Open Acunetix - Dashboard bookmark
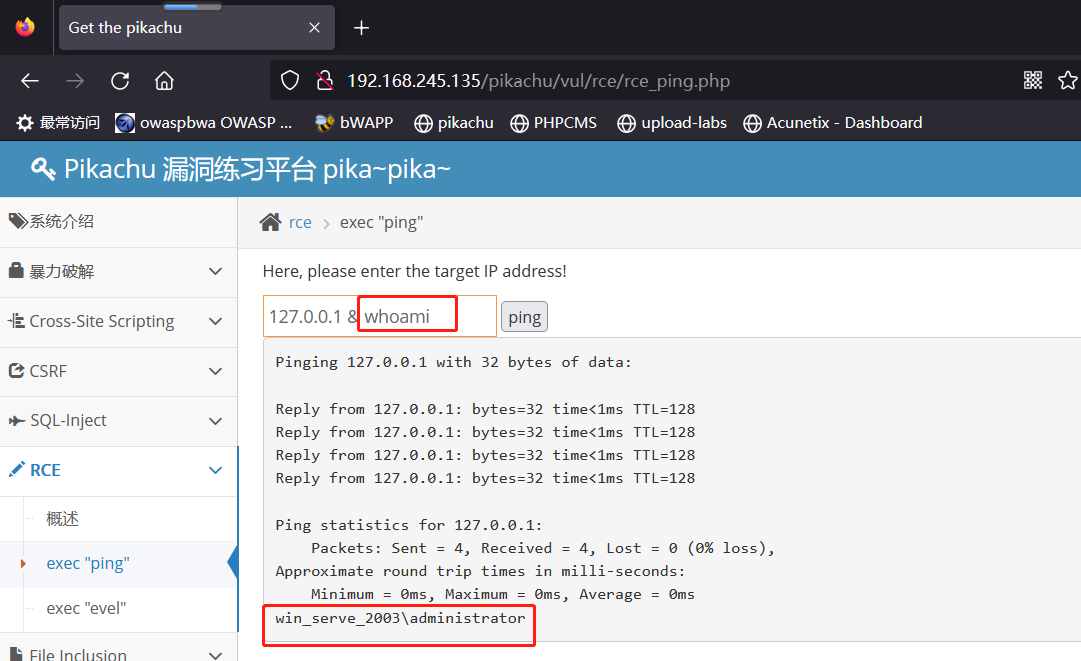 click(833, 123)
